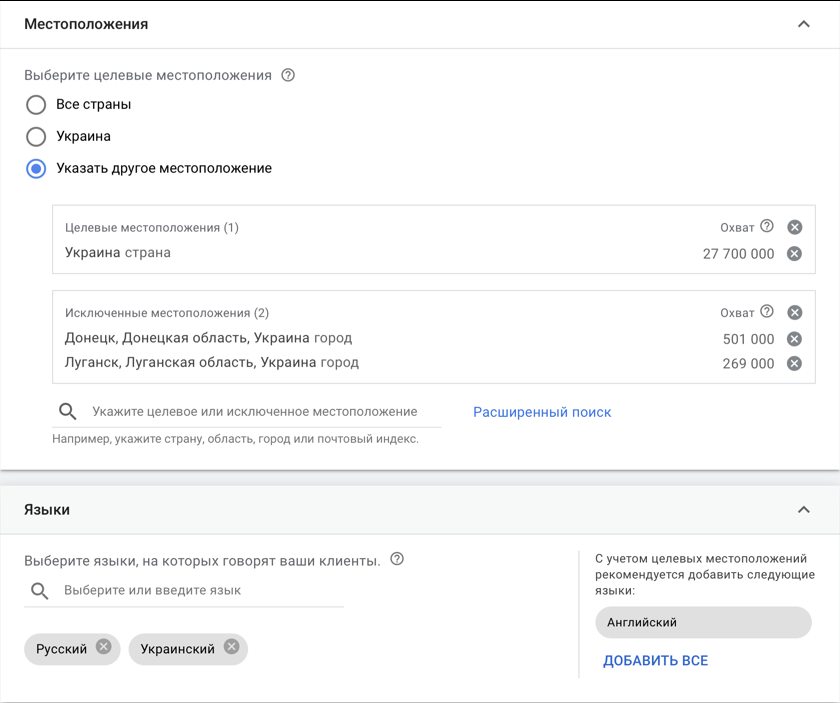Screen dimensions: 840x703
Task: Focus the location search input field
Action: coord(255,411)
